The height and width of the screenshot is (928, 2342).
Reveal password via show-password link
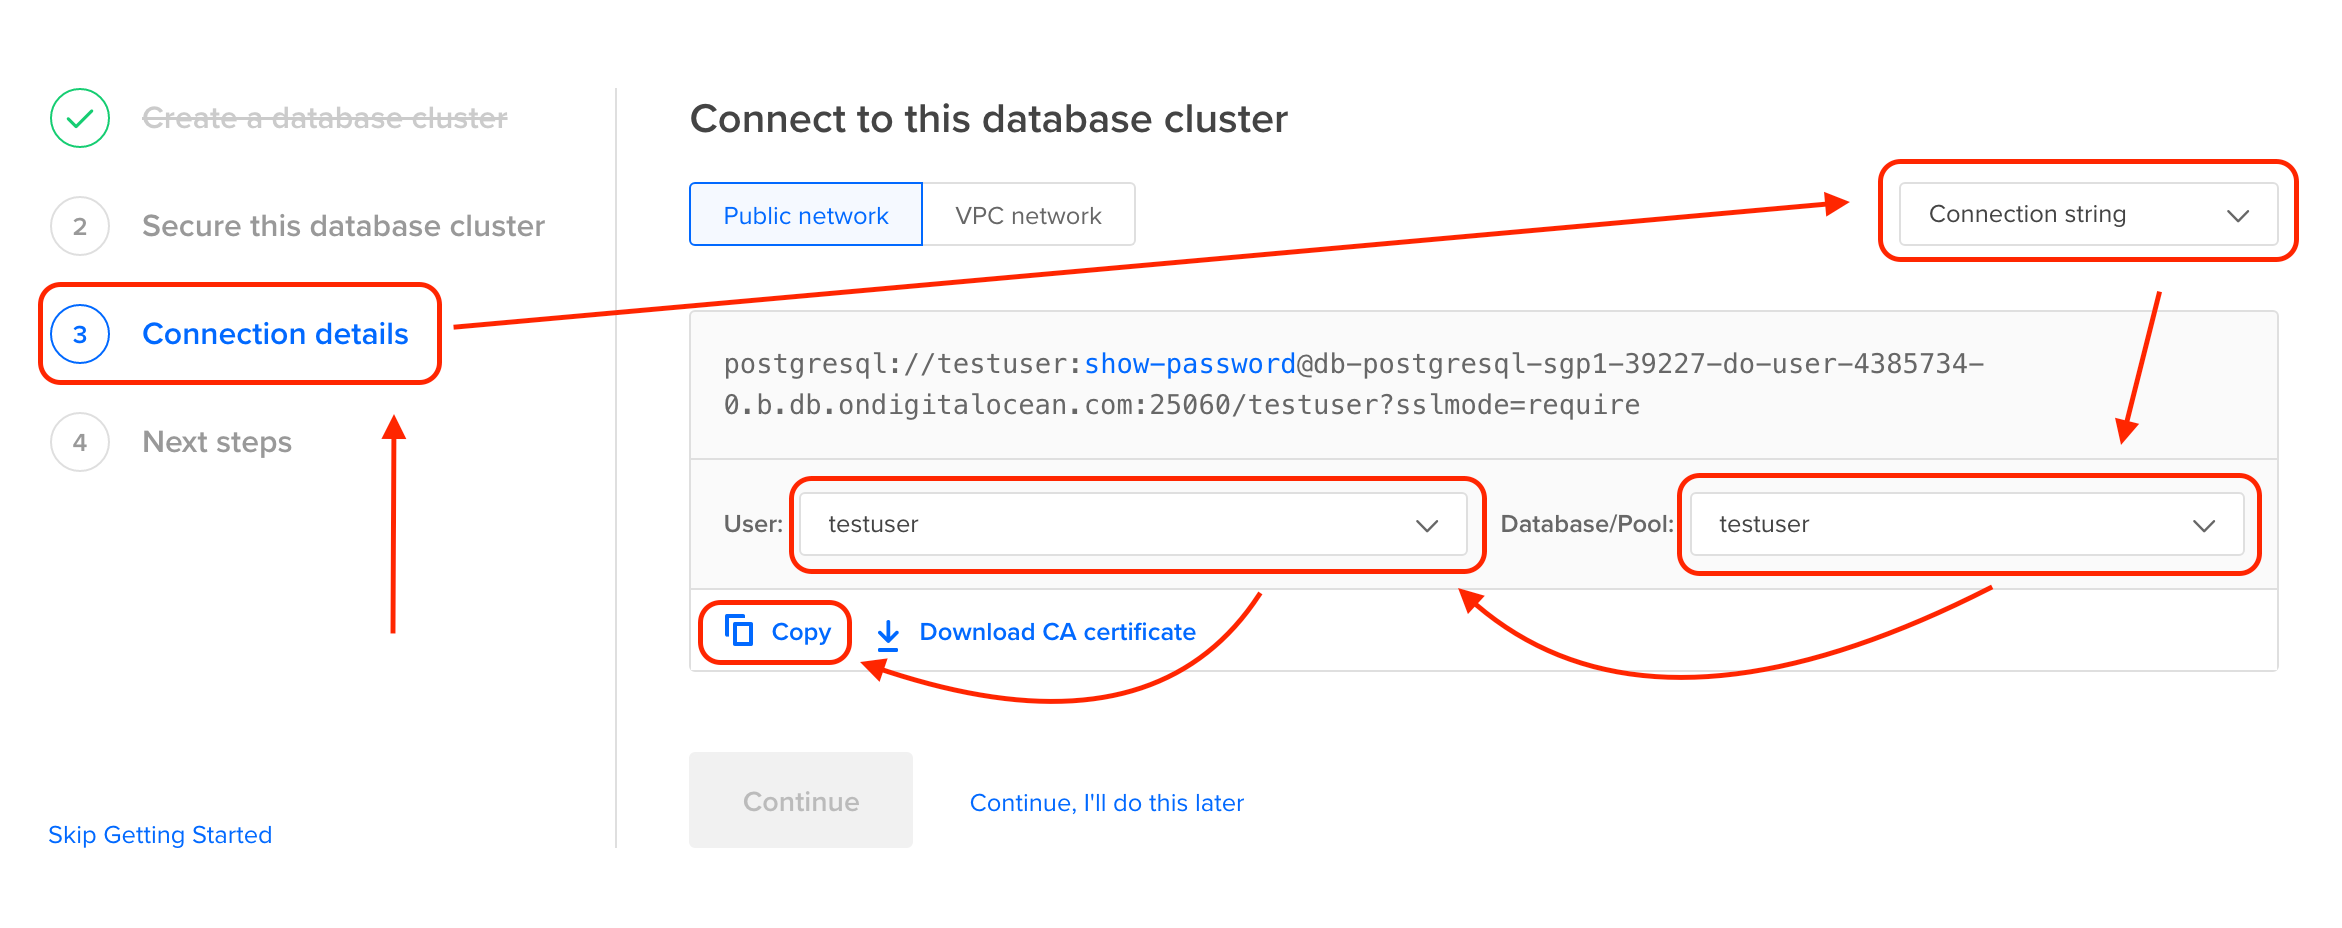click(x=1189, y=363)
